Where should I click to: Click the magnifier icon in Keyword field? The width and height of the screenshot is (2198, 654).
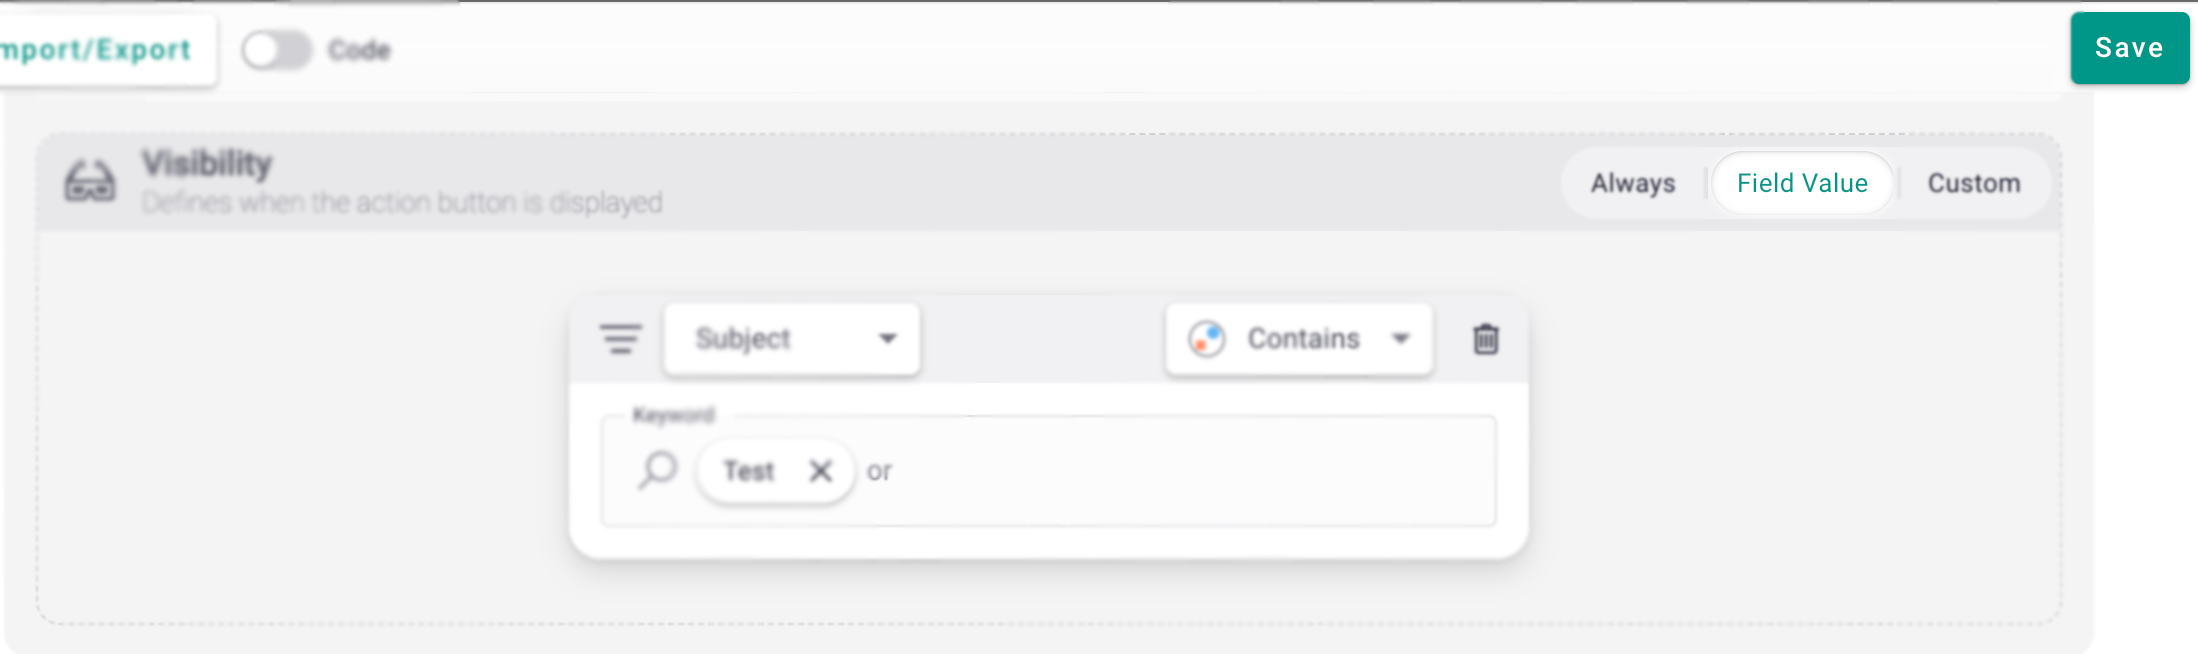pos(658,469)
